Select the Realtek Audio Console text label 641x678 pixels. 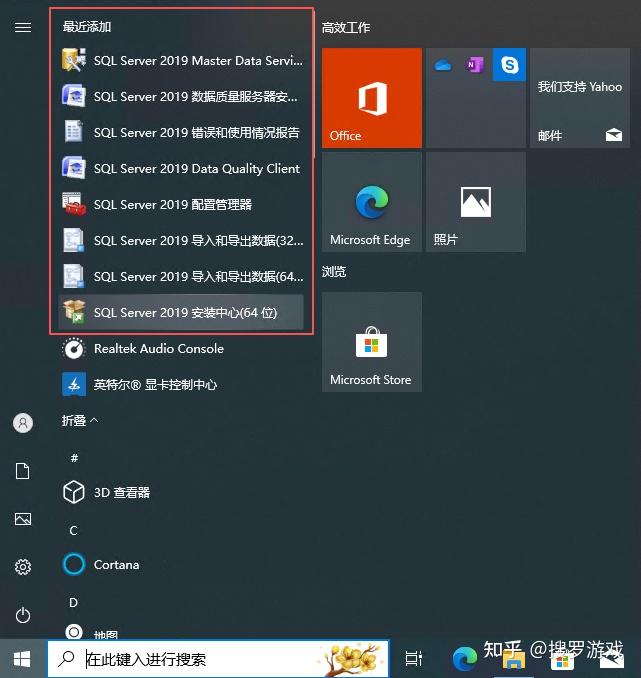(159, 349)
